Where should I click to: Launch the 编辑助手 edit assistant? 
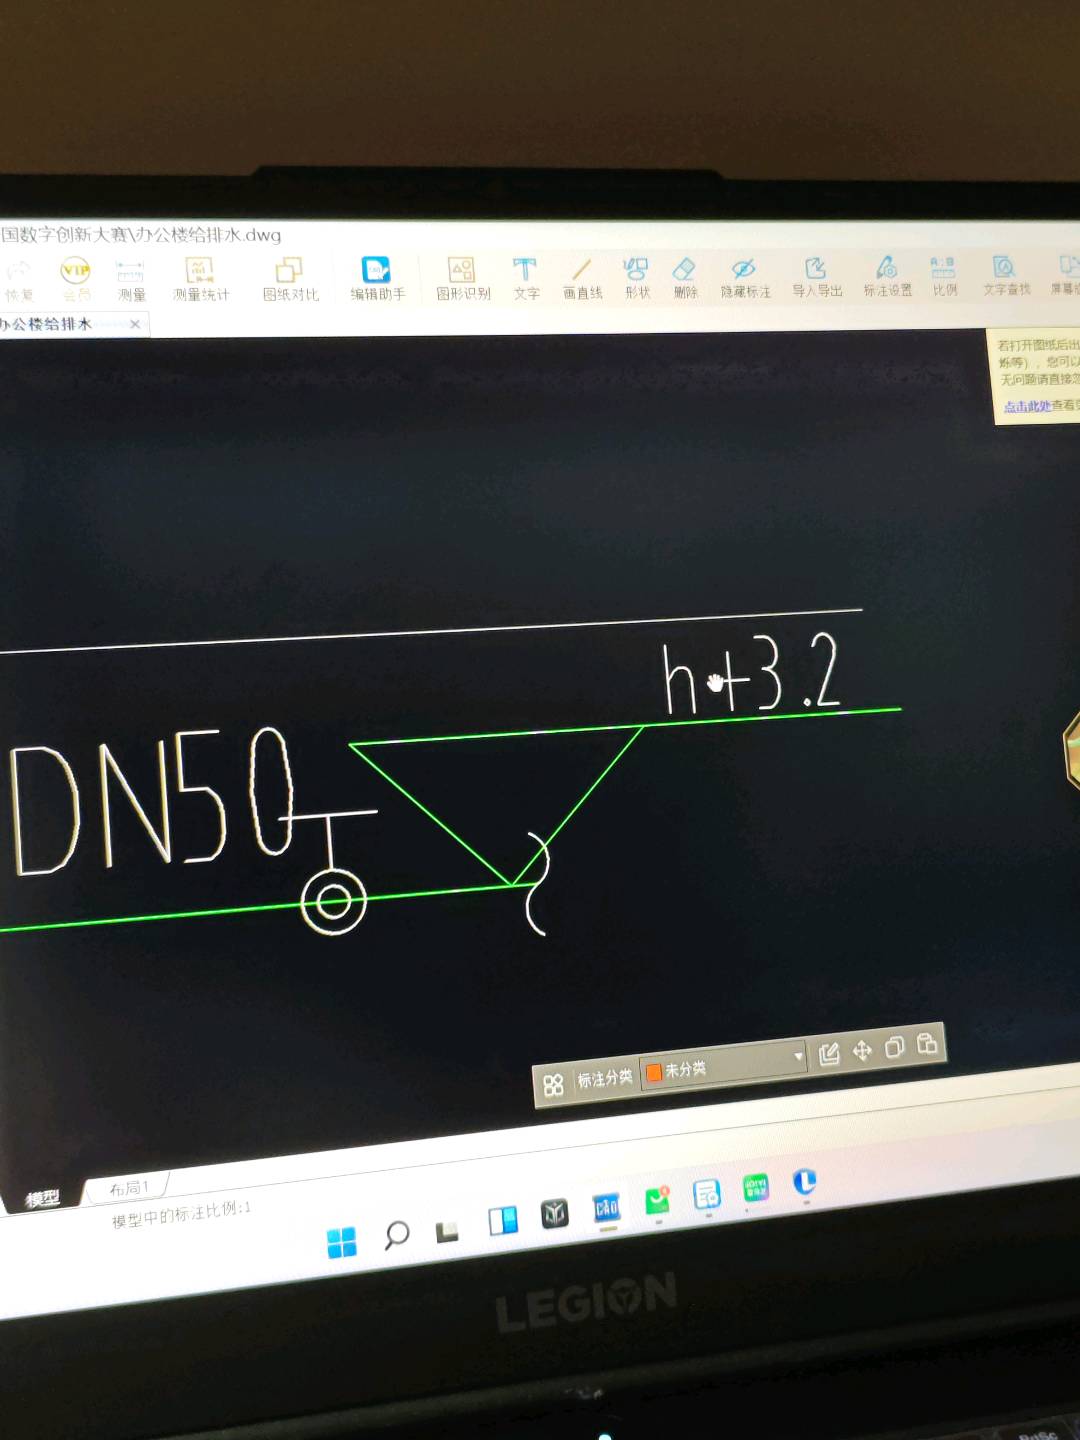pos(377,278)
